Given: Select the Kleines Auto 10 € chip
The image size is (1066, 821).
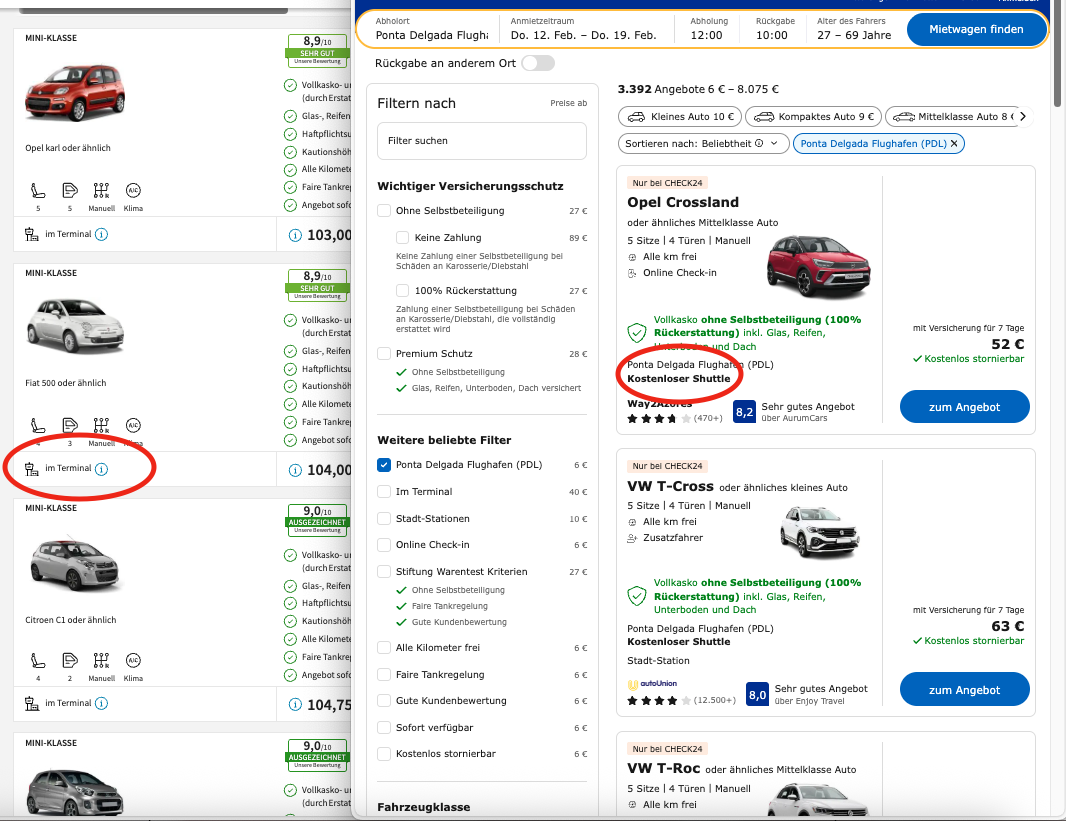Looking at the screenshot, I should [x=679, y=116].
